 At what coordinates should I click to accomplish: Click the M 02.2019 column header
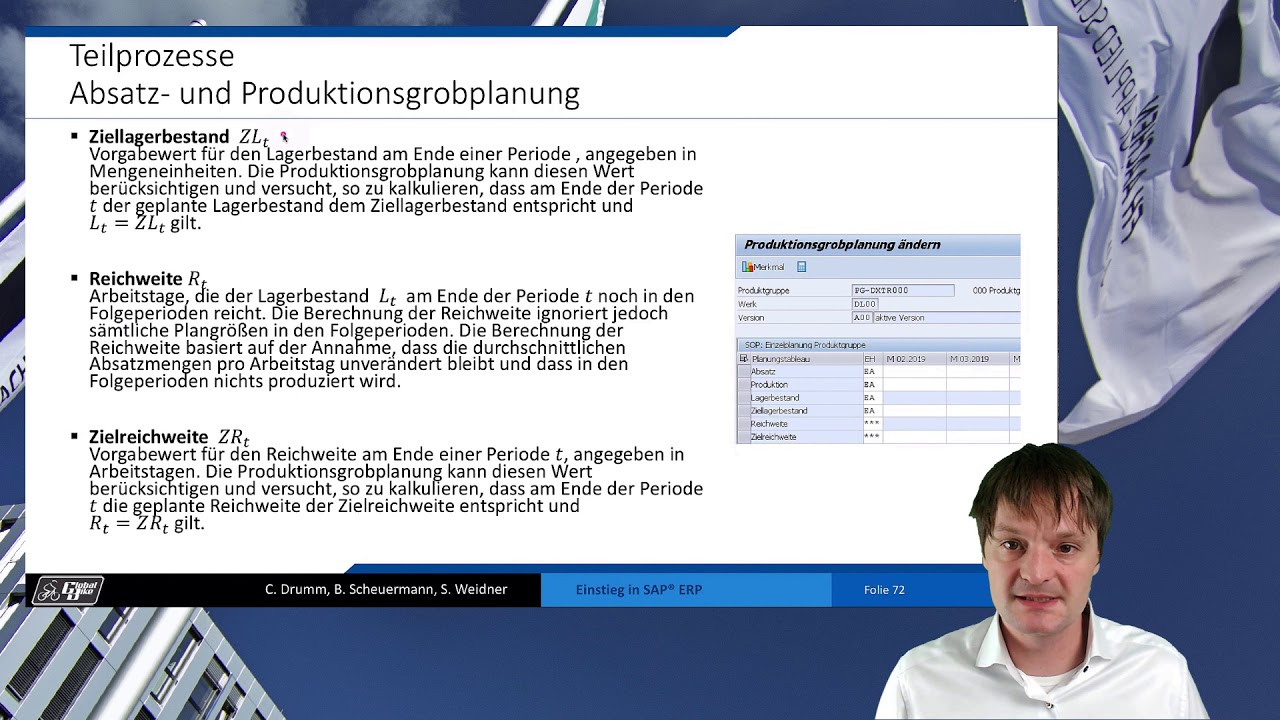[x=914, y=359]
